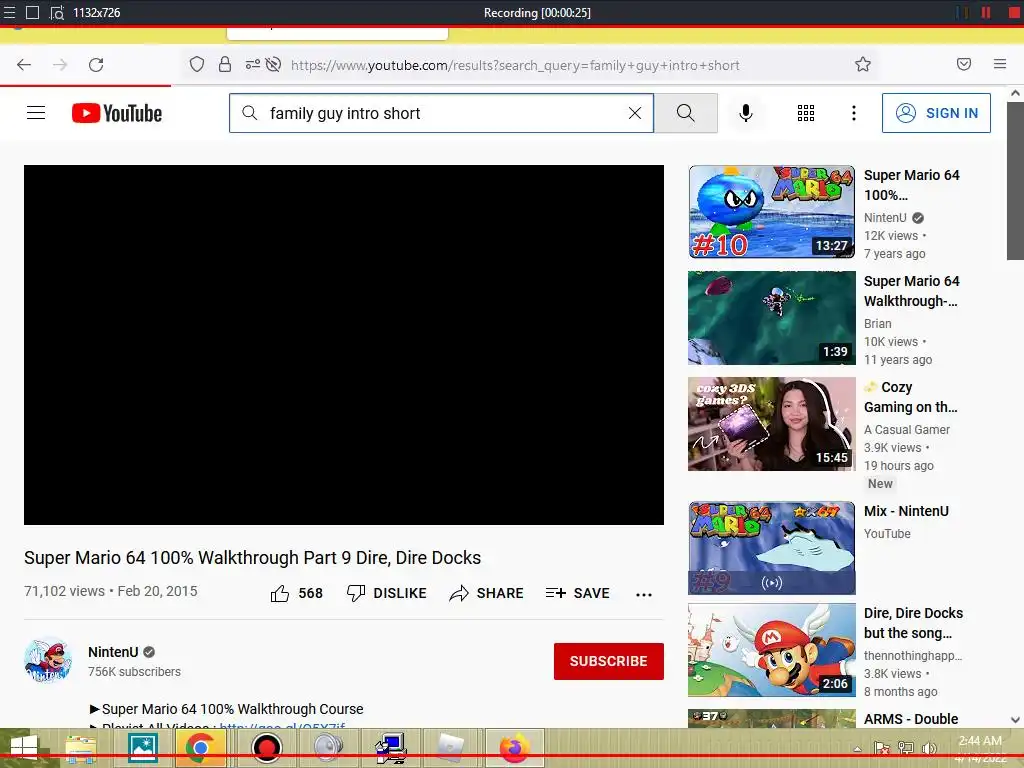Submit search with the magnifier button
This screenshot has width=1024, height=768.
click(x=686, y=113)
